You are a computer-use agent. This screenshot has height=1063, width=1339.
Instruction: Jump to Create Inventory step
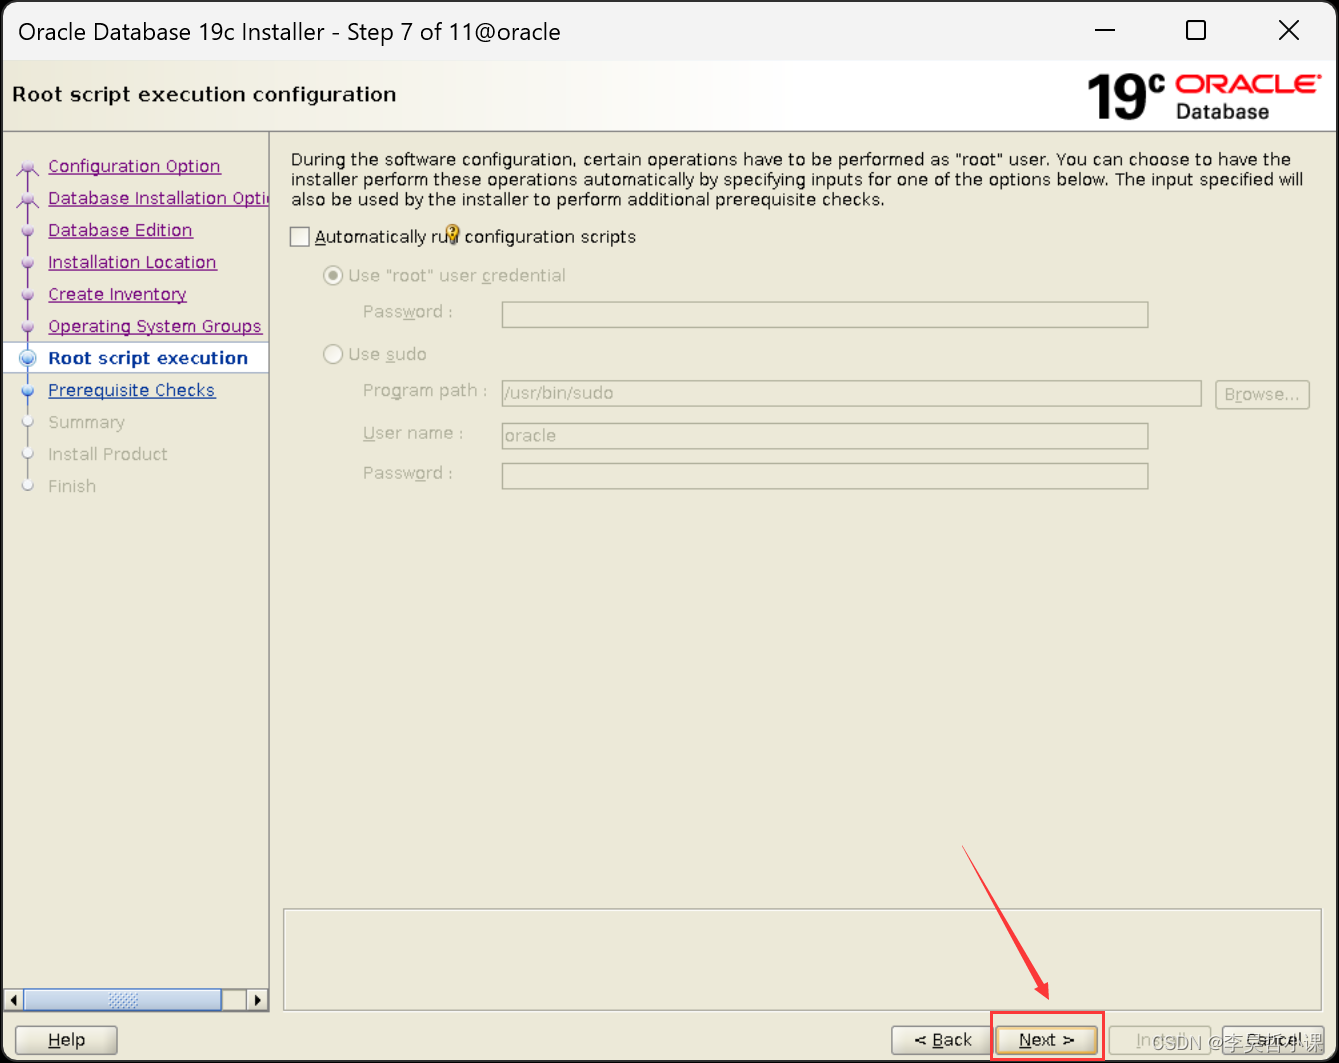pos(117,294)
